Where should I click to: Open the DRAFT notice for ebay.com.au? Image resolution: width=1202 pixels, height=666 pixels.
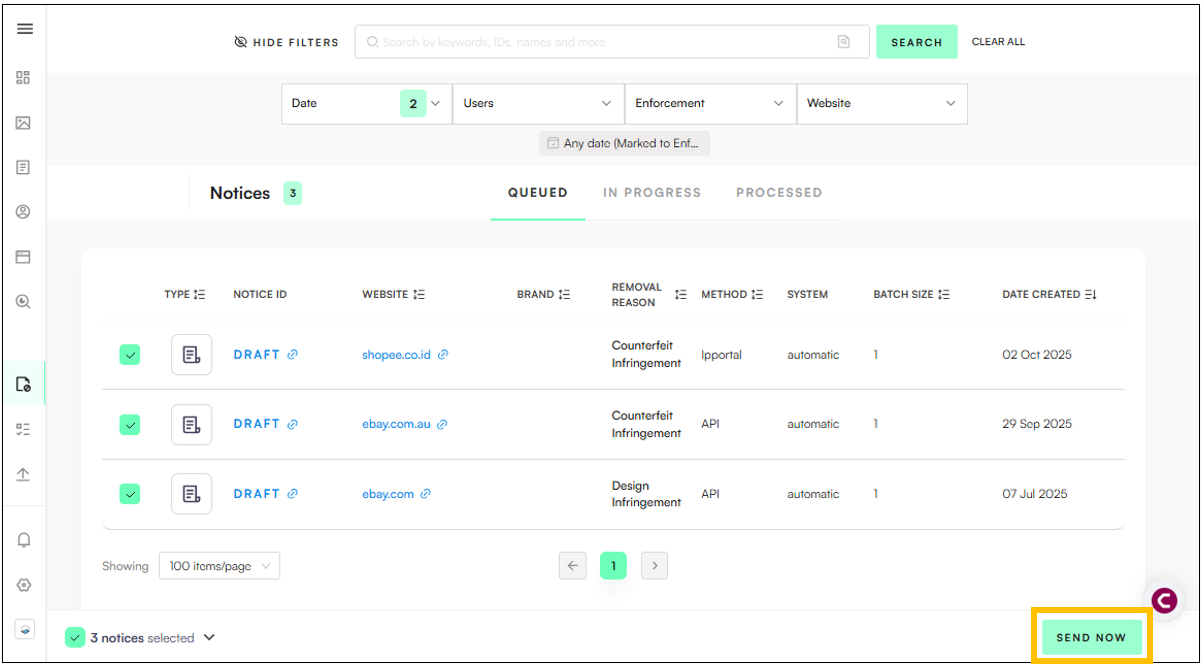pyautogui.click(x=257, y=424)
